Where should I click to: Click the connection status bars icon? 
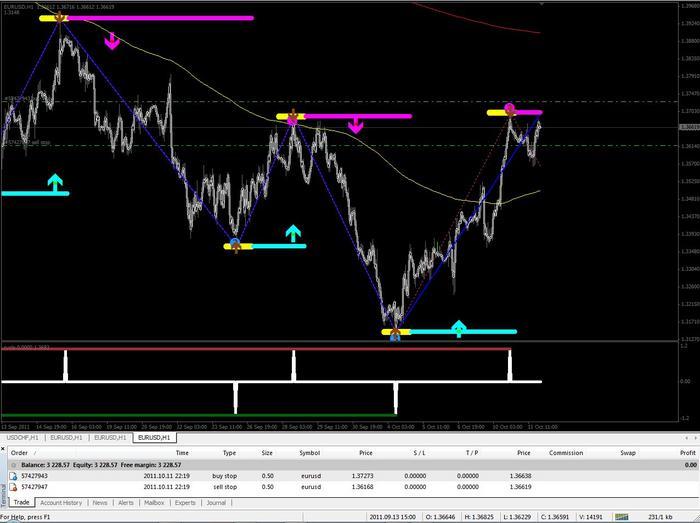tap(621, 517)
